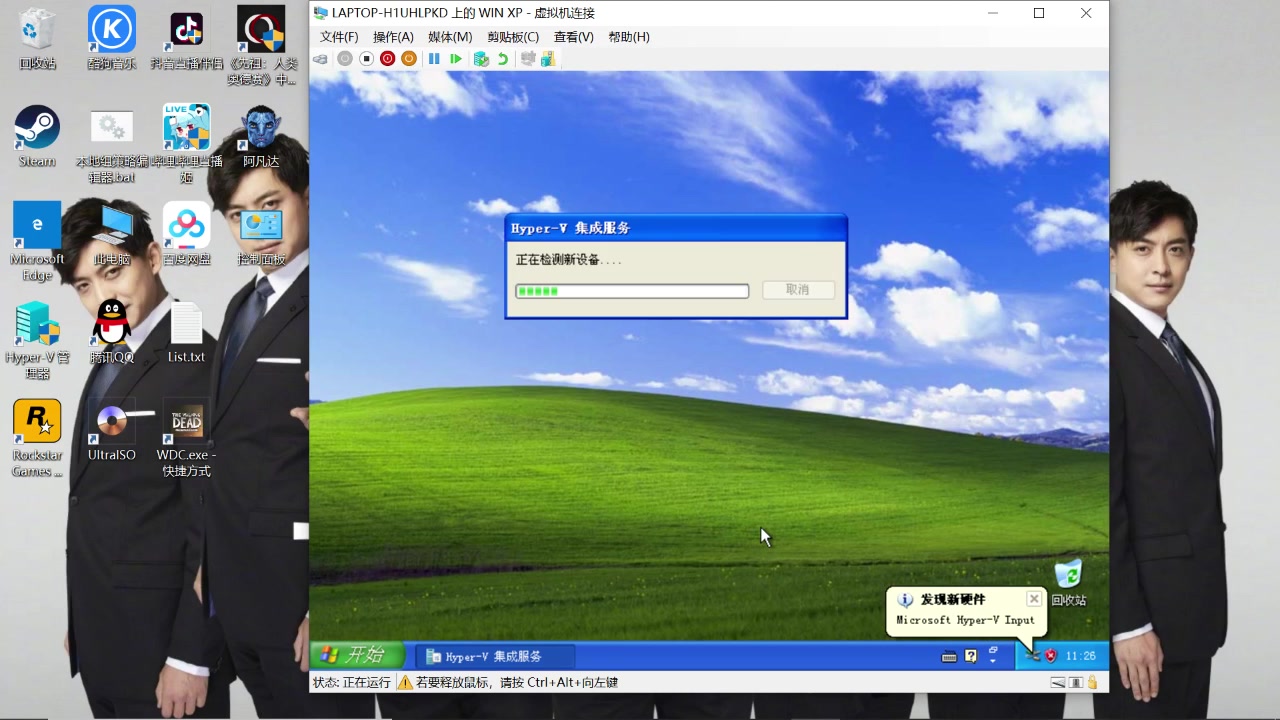Select the 抖音直播伴侣 desktop shortcut
The height and width of the screenshot is (720, 1280).
187,40
